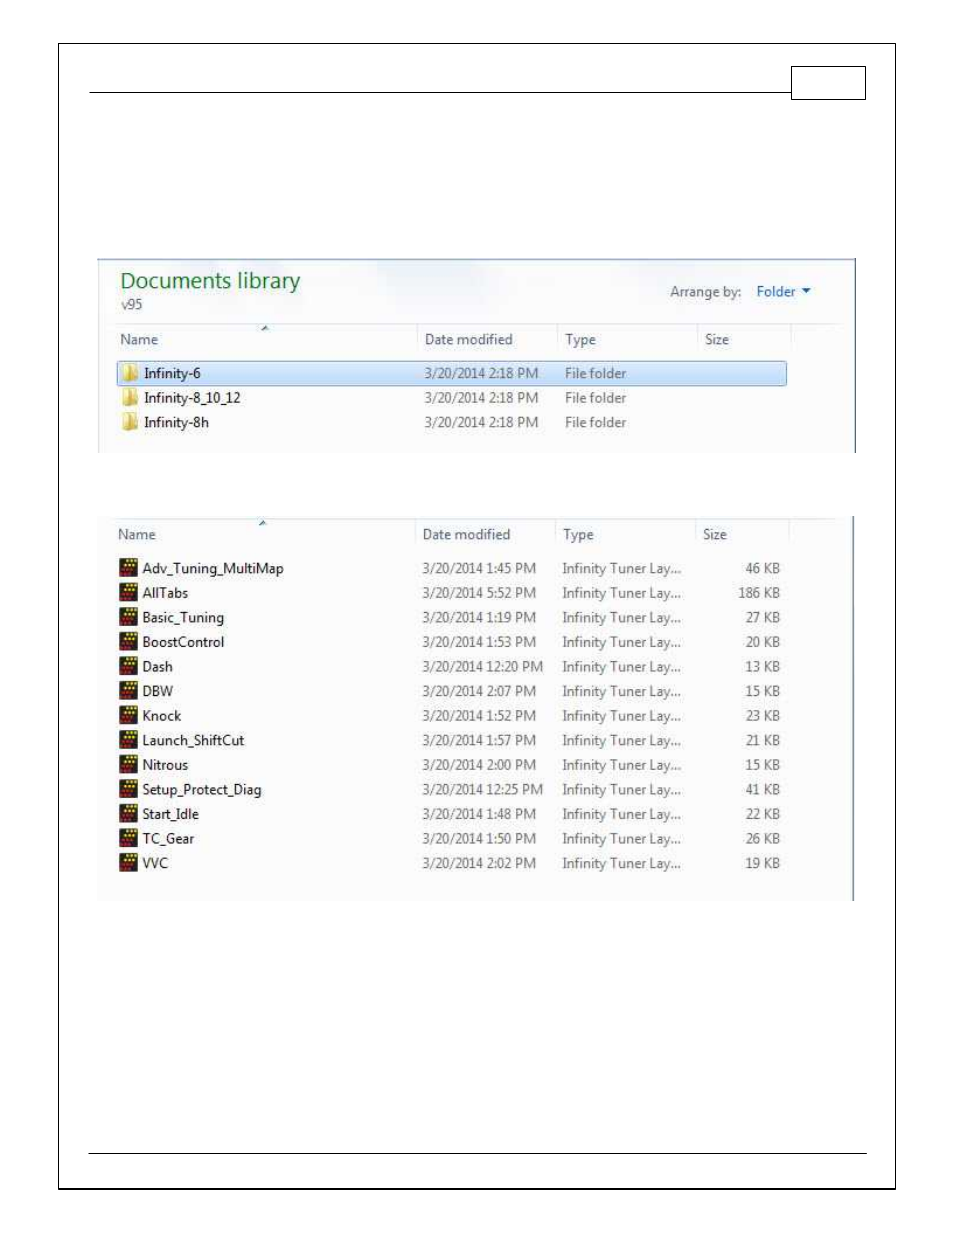Click the Setup_Protect_Diag layout file icon
The image size is (954, 1235).
pos(128,789)
